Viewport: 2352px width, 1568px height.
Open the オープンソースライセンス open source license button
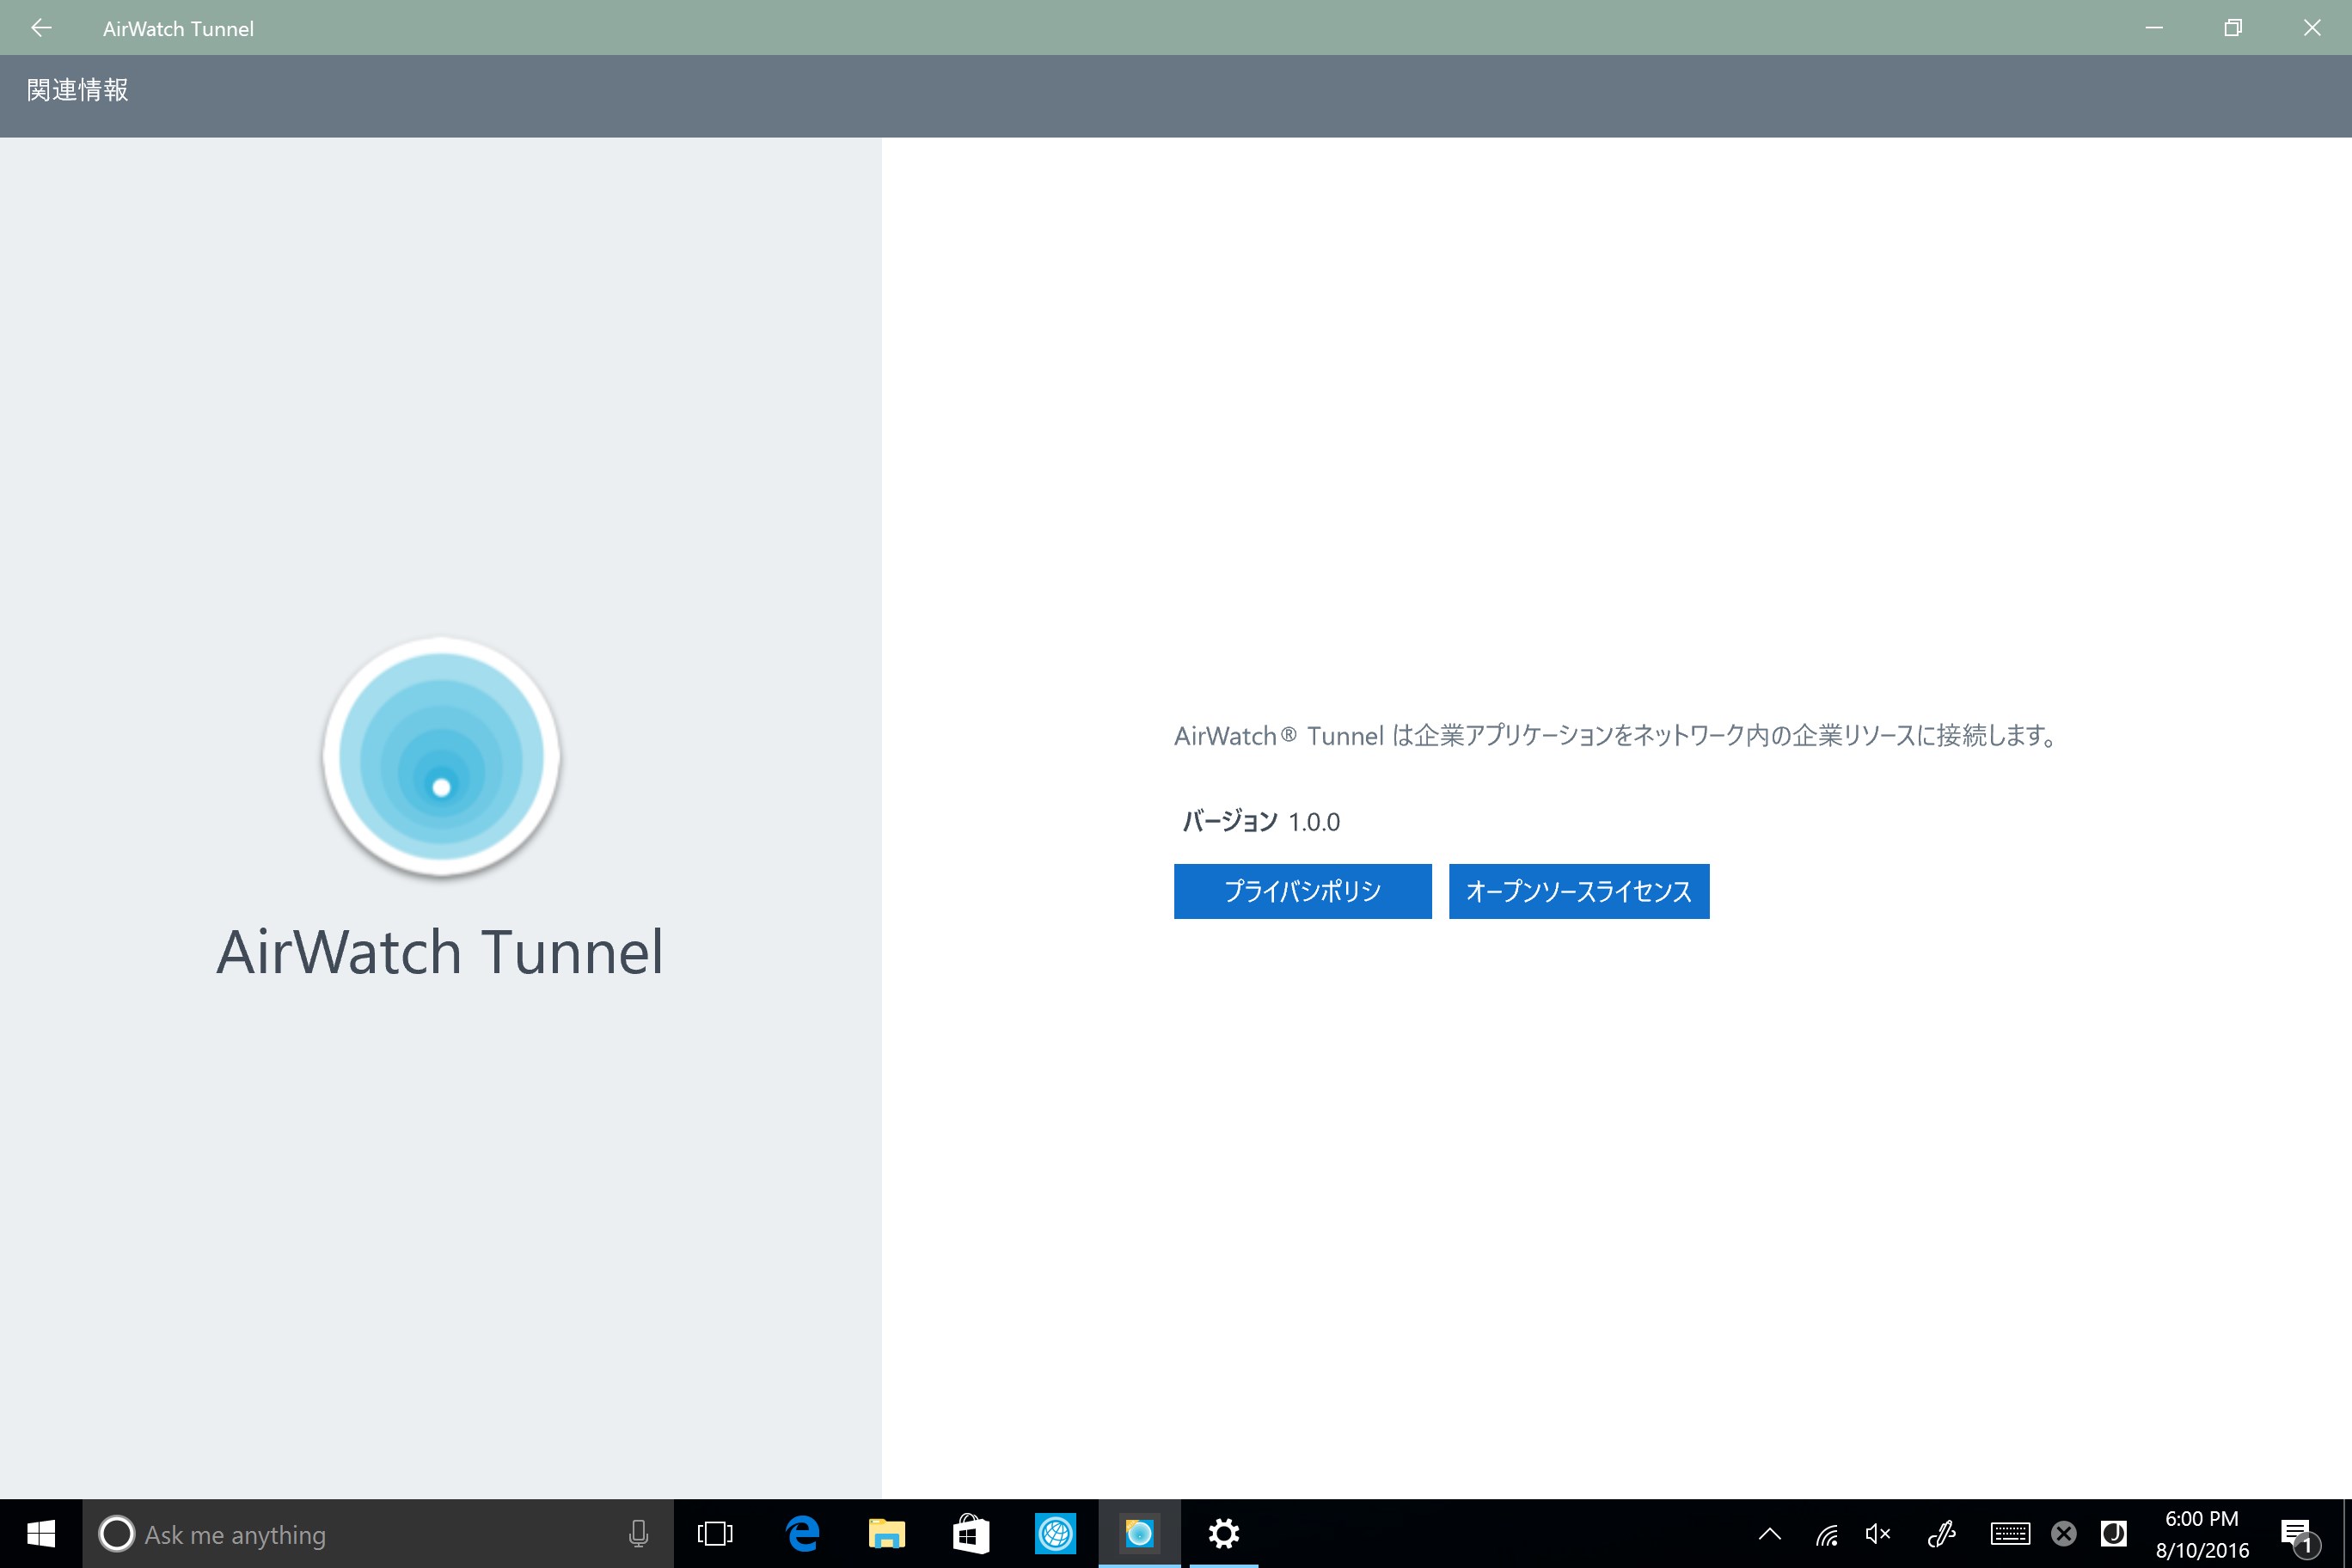(x=1578, y=891)
